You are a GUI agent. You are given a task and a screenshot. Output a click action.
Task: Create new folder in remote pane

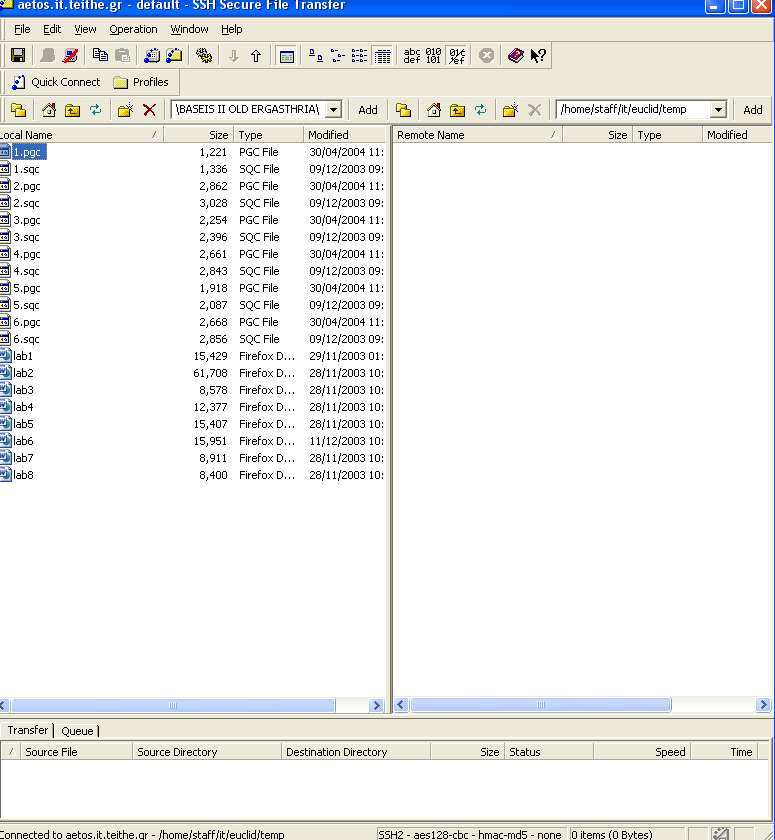(x=510, y=110)
